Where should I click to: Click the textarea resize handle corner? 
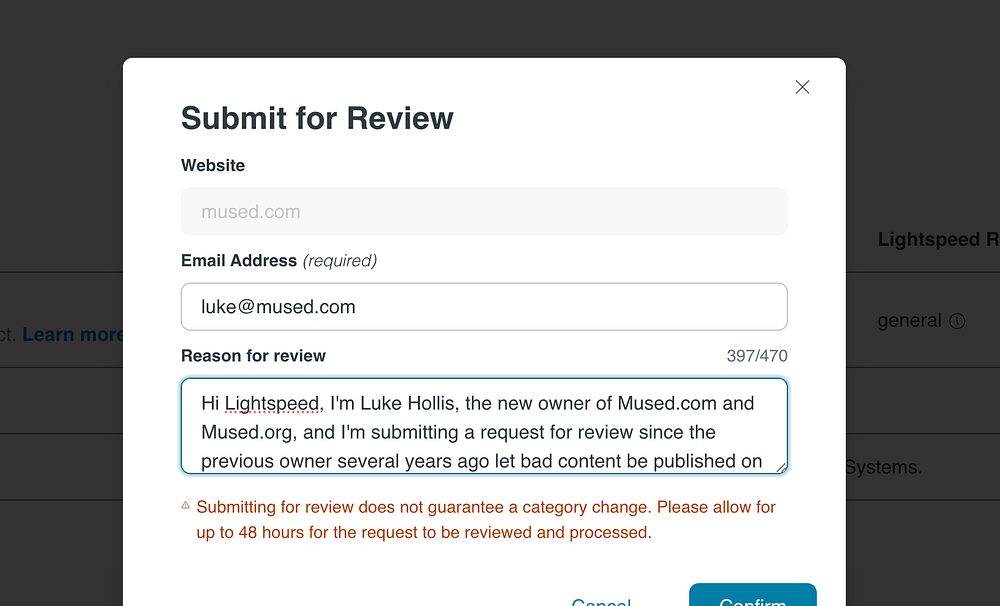tap(781, 467)
